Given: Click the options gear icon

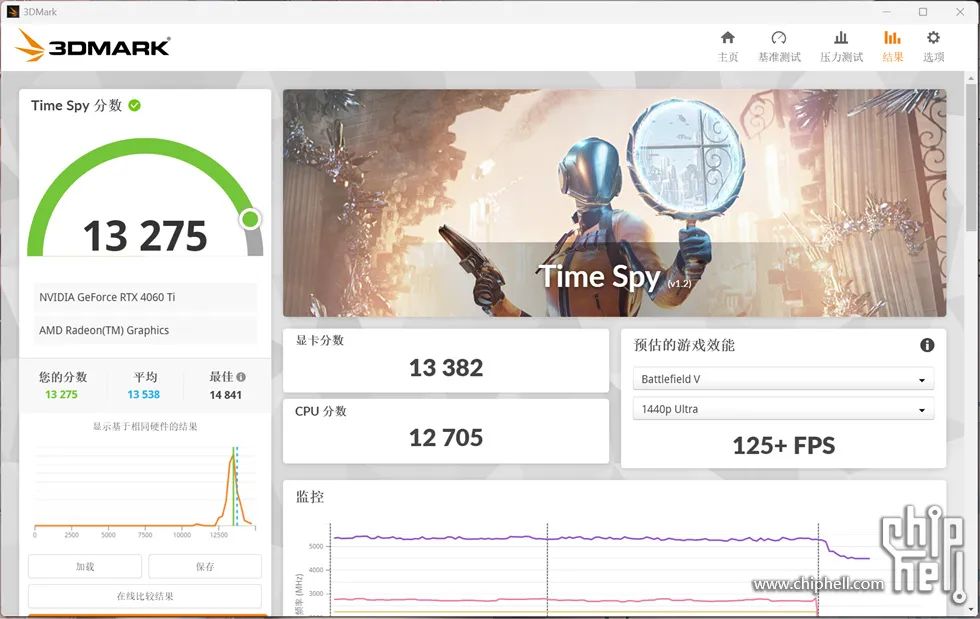Looking at the screenshot, I should coord(933,38).
